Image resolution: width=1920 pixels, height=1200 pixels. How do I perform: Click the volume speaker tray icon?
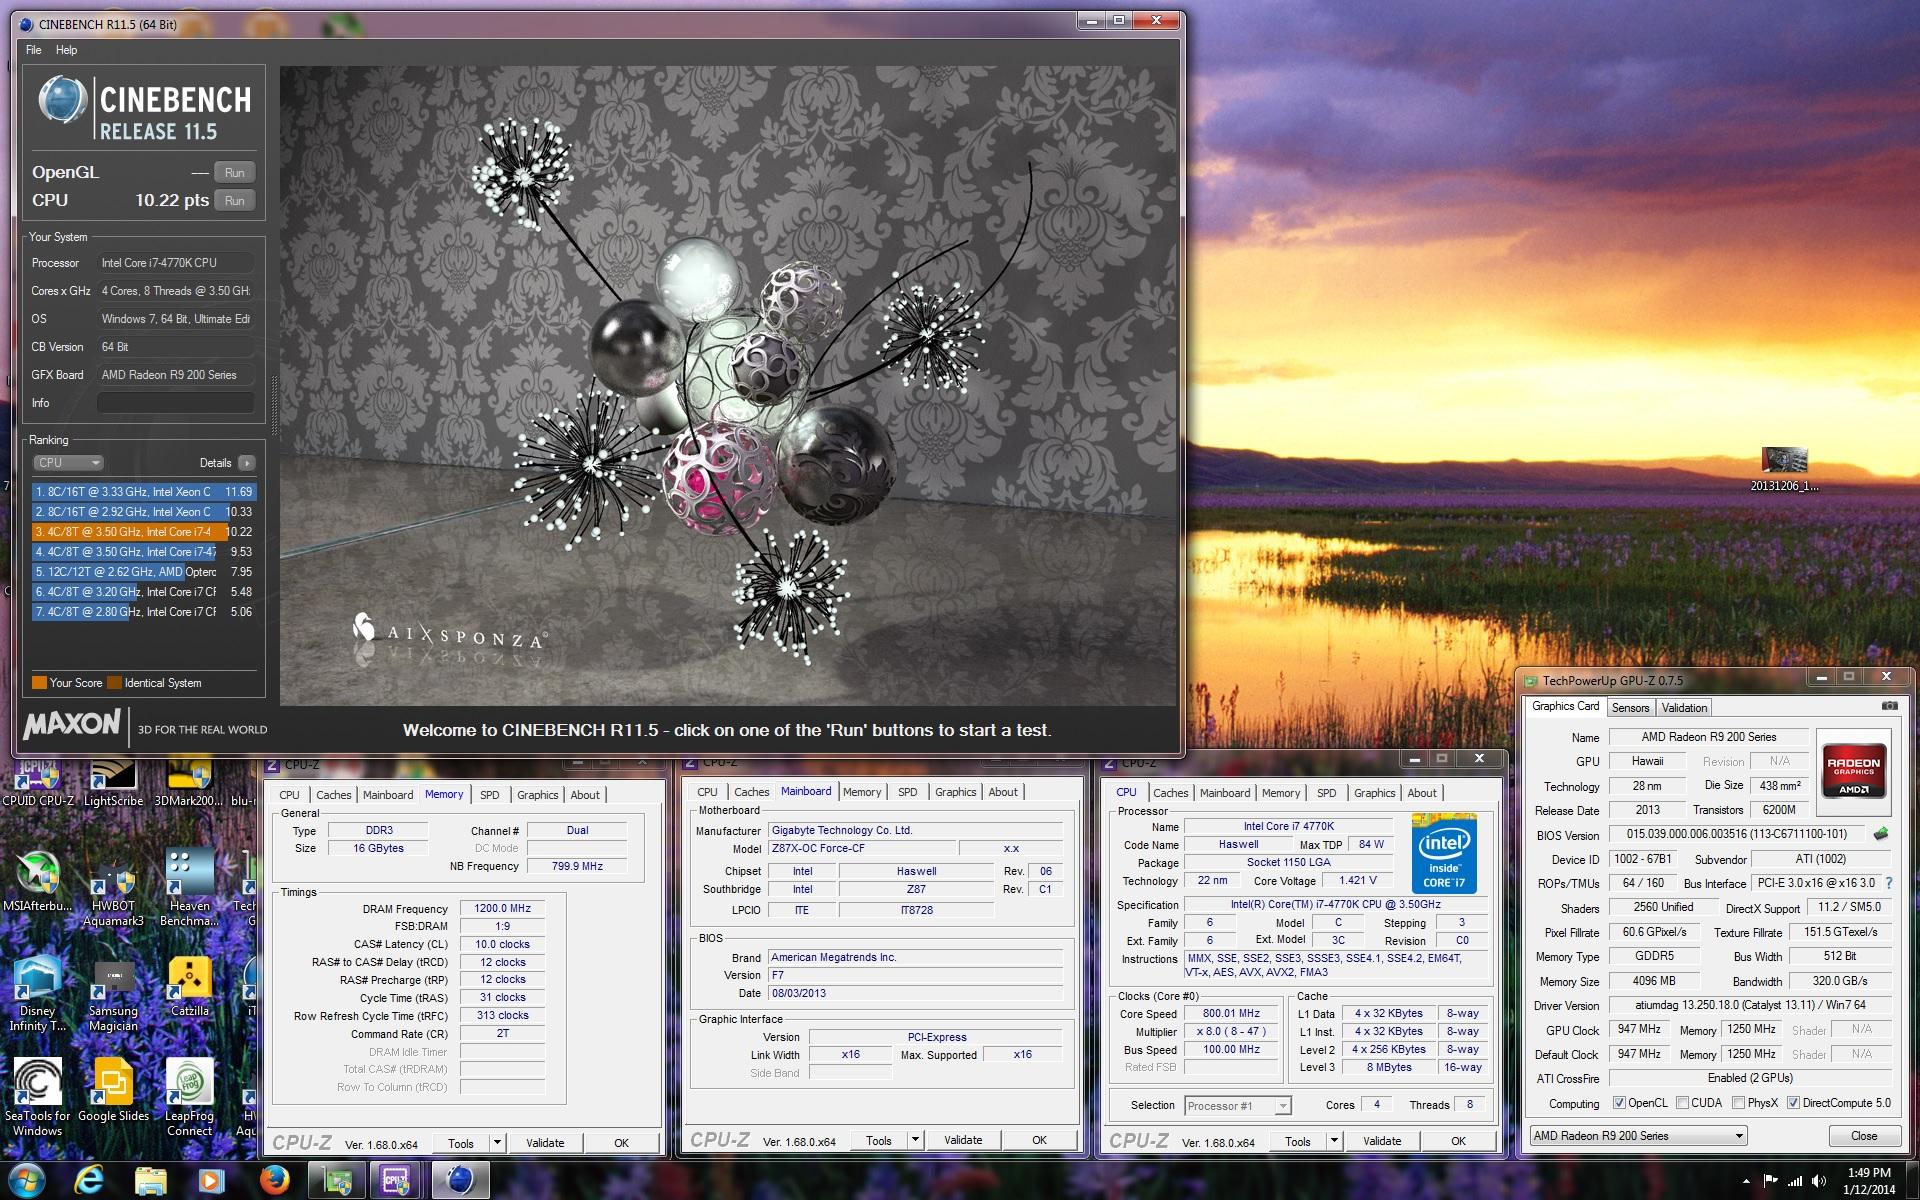1818,1181
